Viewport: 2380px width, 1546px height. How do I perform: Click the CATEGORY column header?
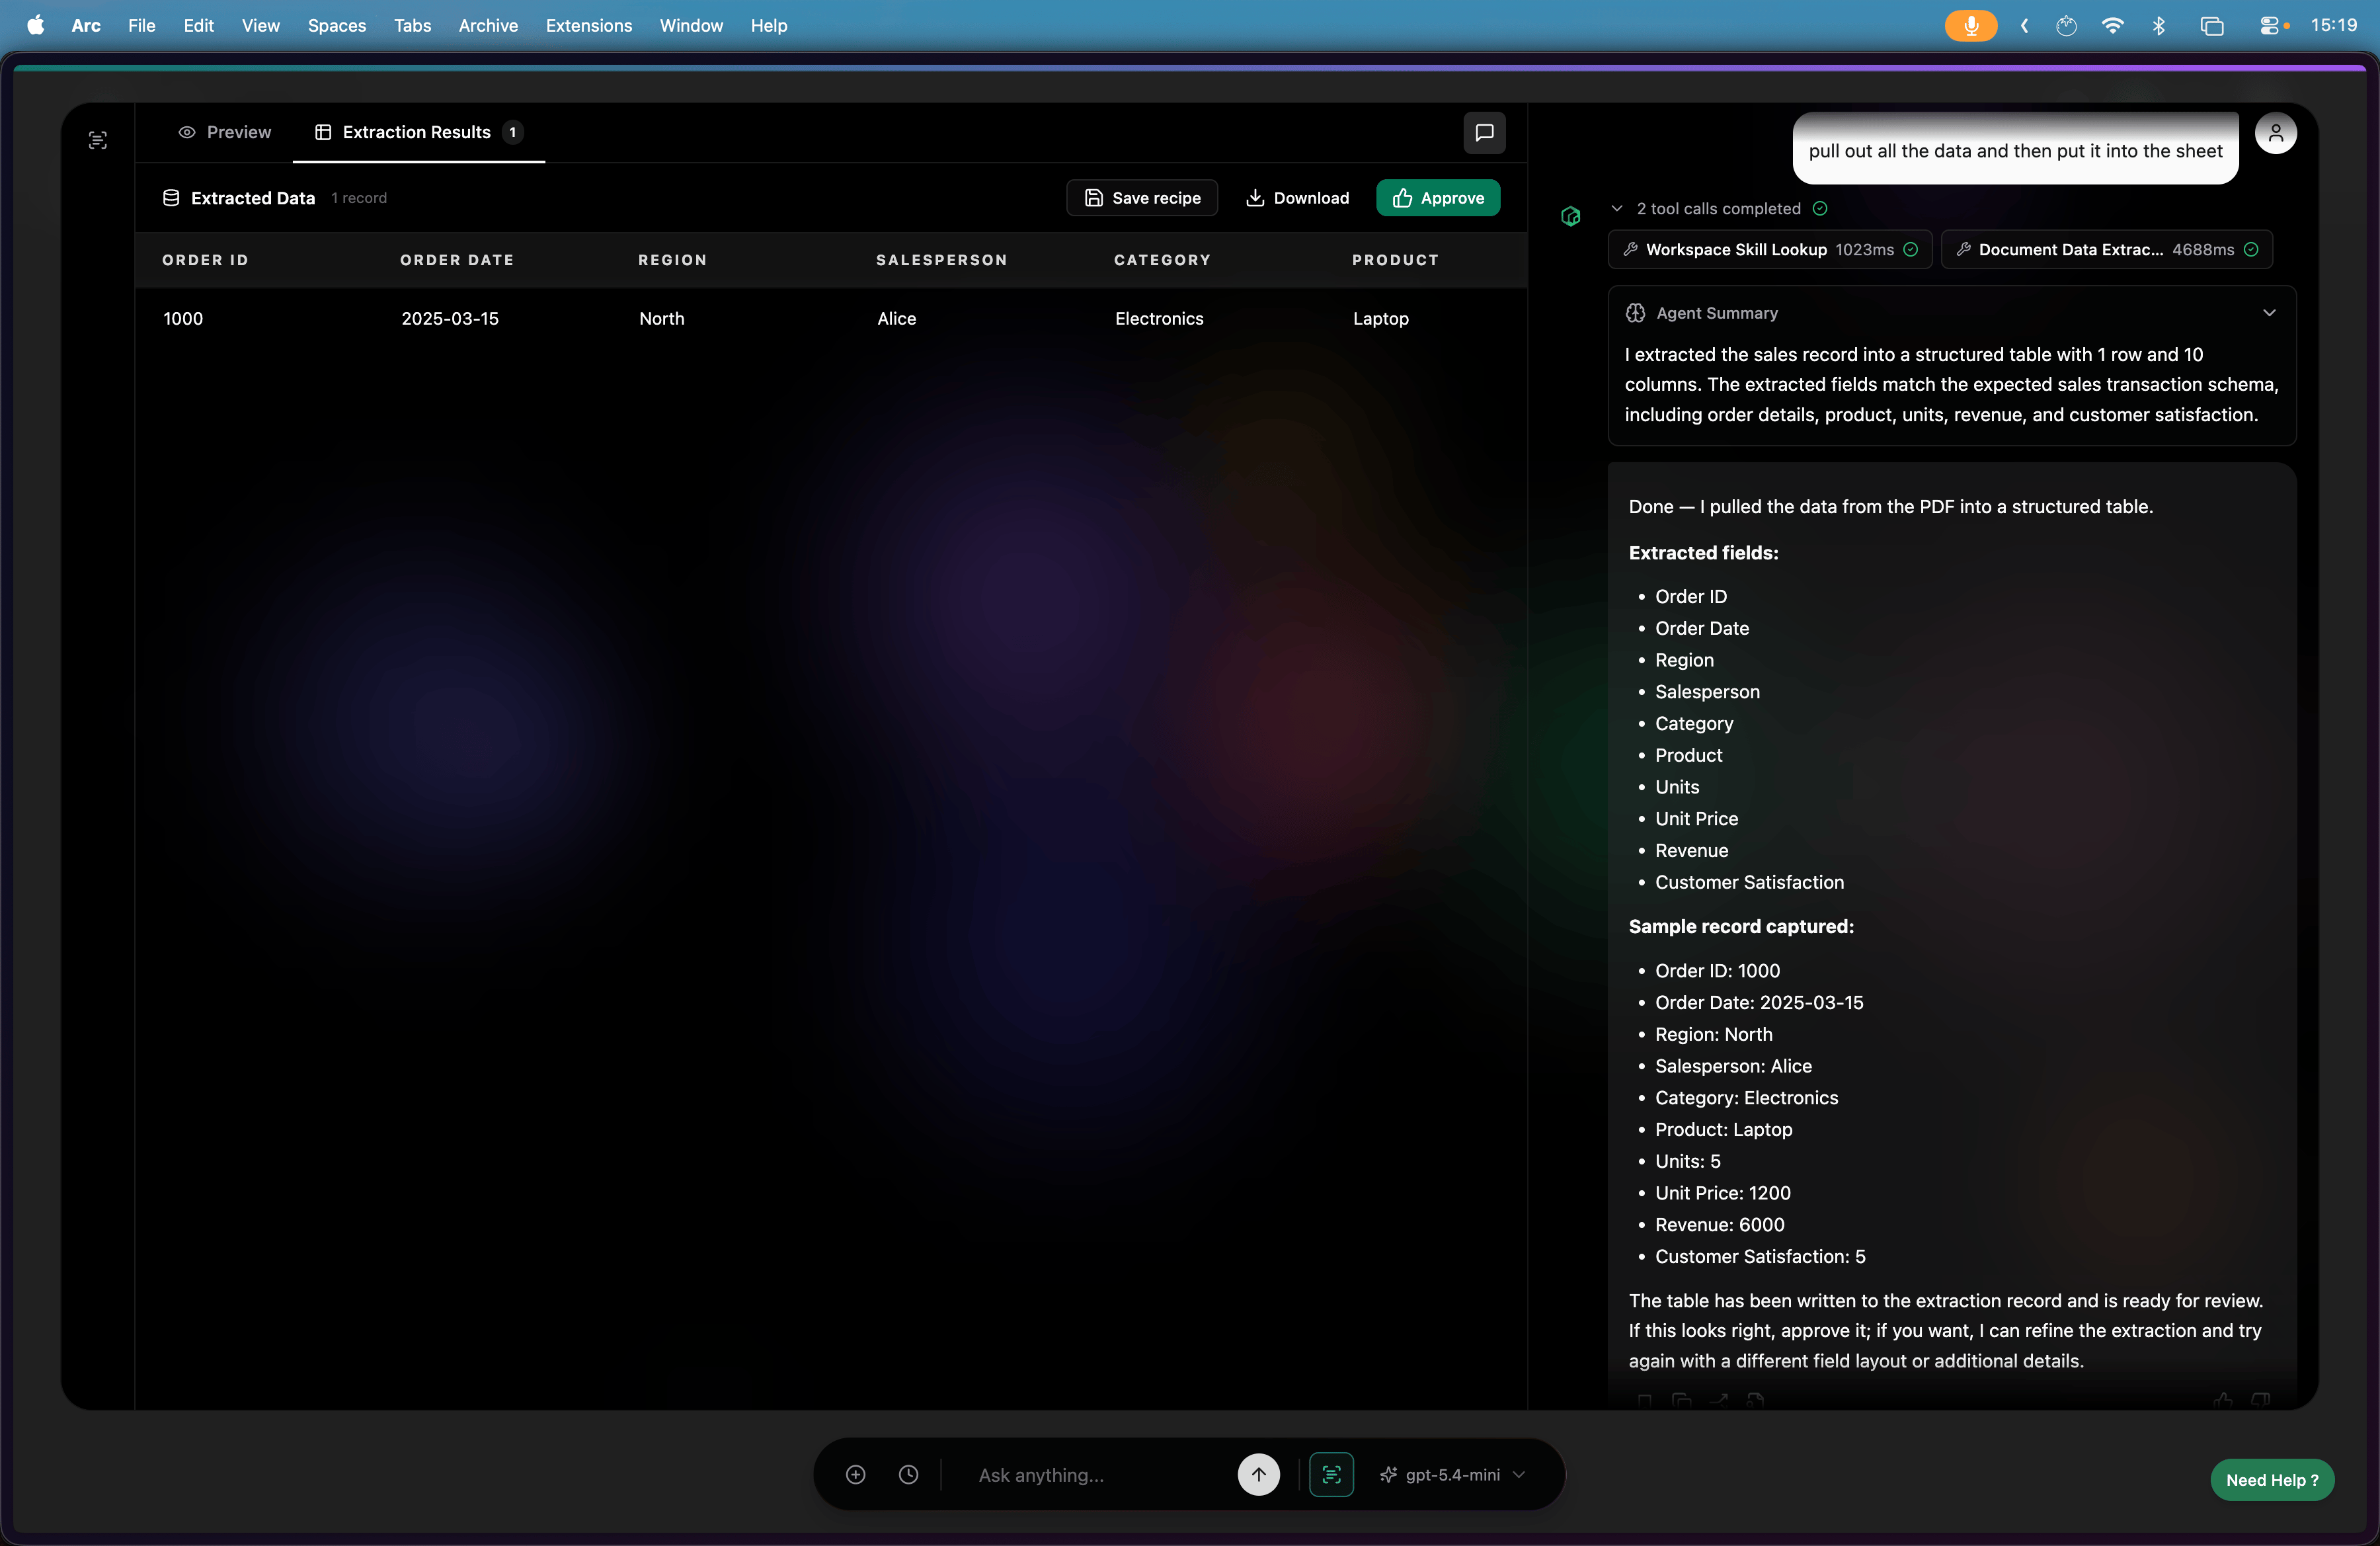click(1162, 260)
